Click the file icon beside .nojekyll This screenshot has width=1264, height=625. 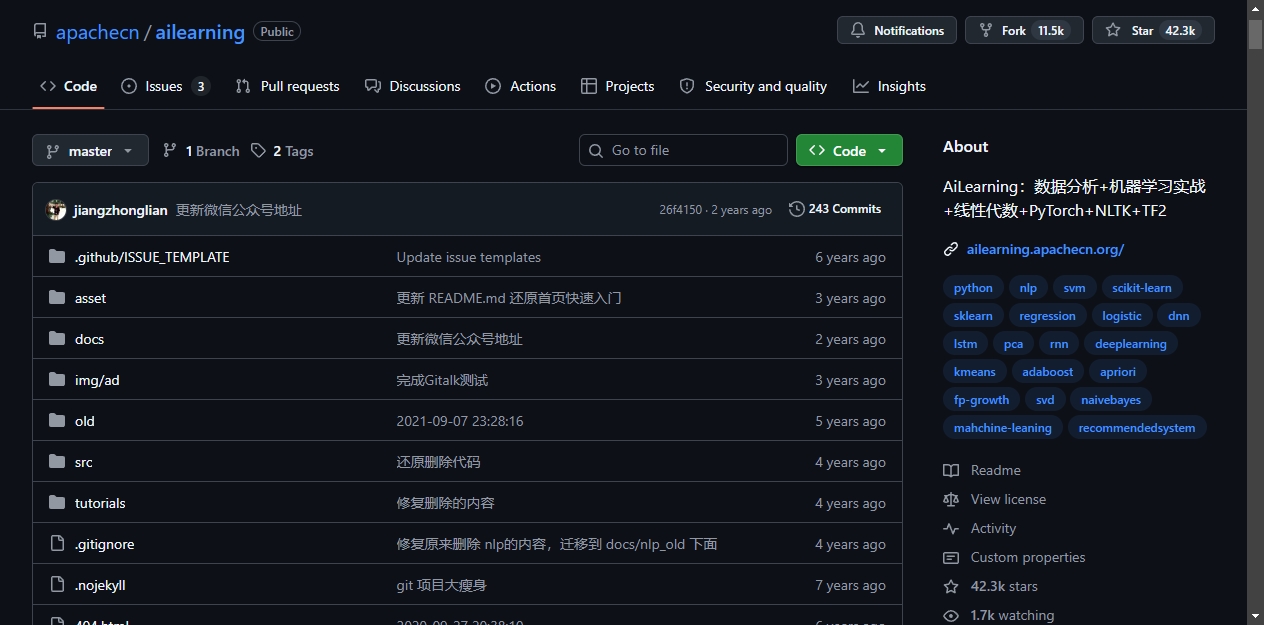pos(57,585)
